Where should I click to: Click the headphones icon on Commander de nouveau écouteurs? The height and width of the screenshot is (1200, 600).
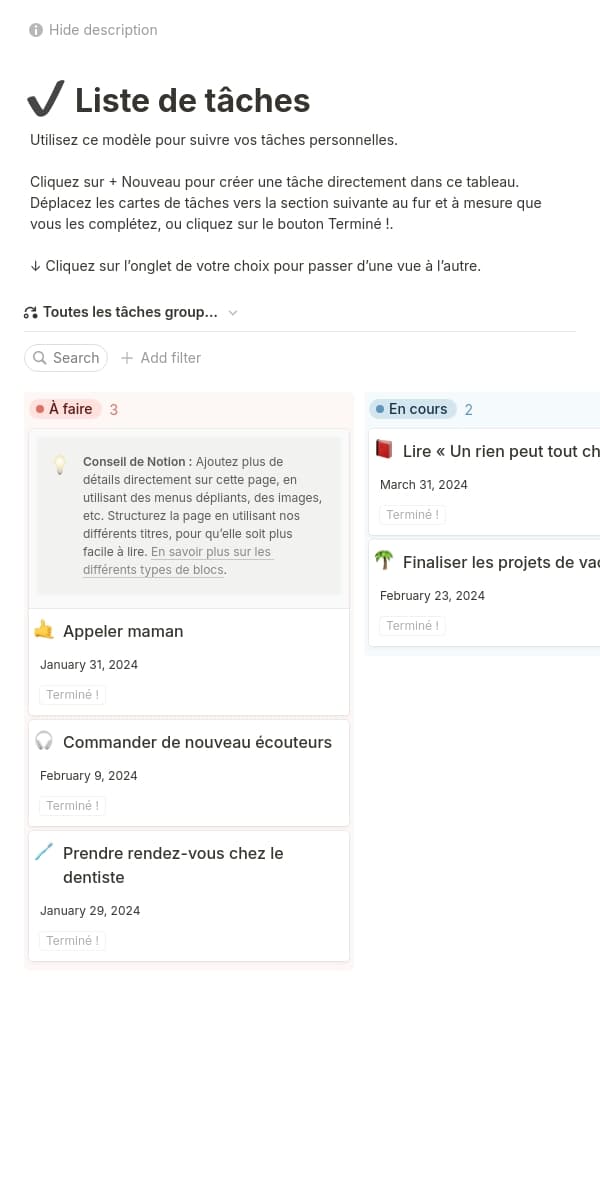pyautogui.click(x=44, y=741)
